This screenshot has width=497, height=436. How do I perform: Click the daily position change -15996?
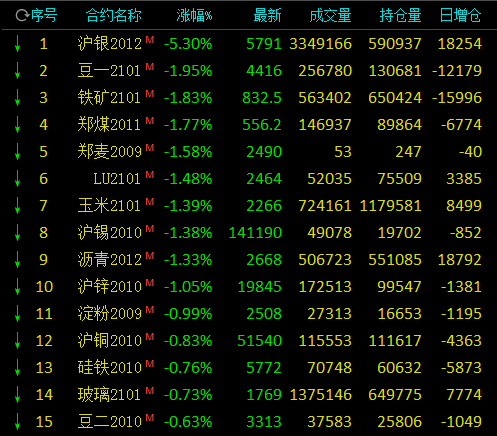tap(457, 98)
